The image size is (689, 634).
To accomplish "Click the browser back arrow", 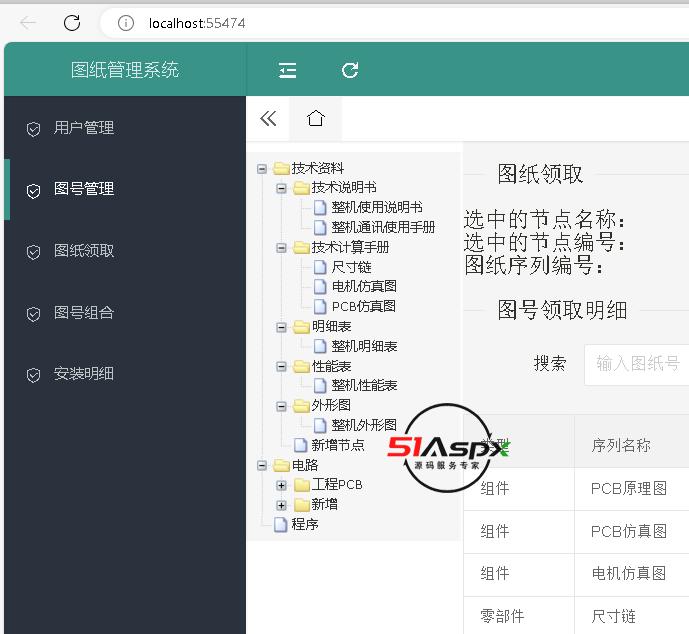I will point(28,22).
